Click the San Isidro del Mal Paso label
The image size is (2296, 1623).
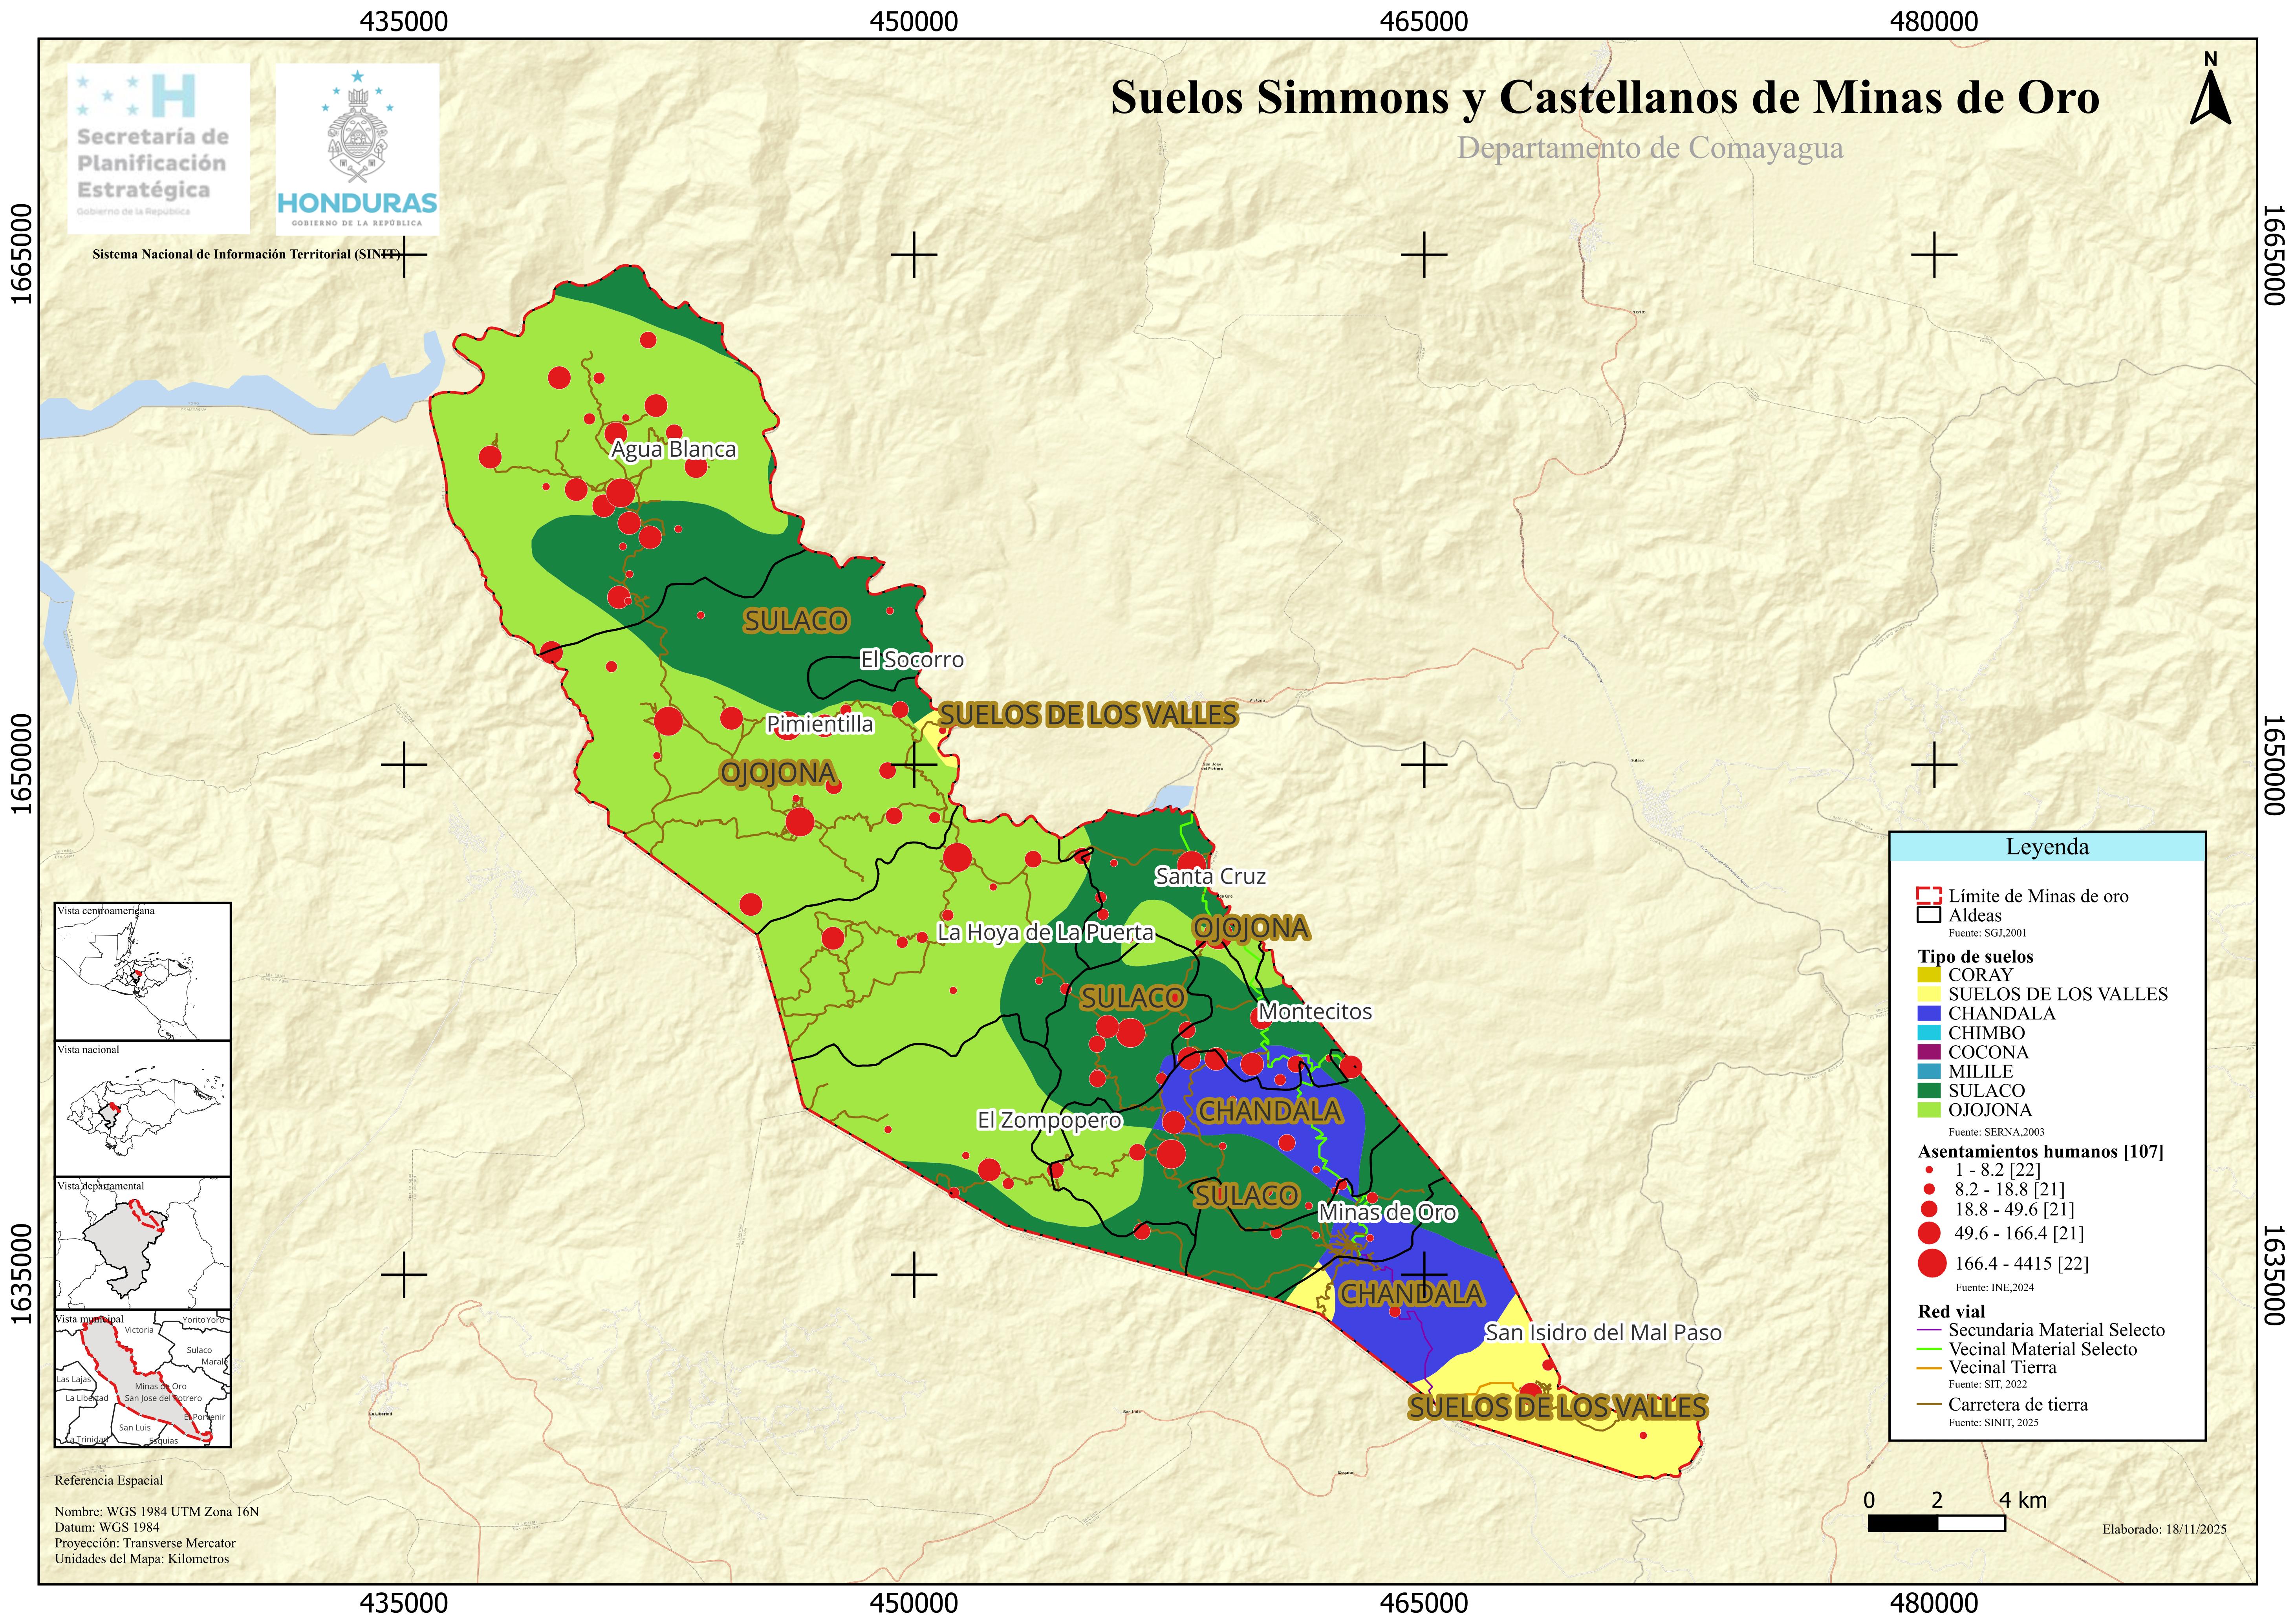pos(1603,1333)
